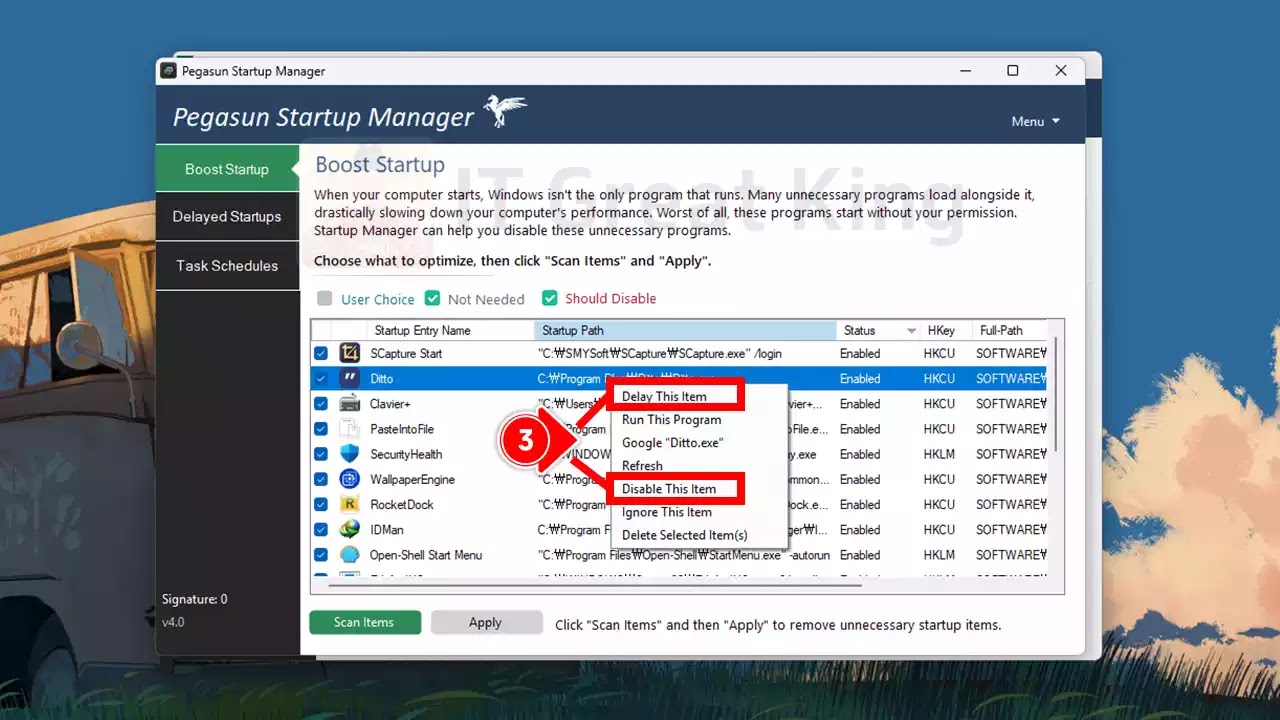
Task: Select the "Open-Shell Start Menu" entry name
Action: pyautogui.click(x=426, y=555)
